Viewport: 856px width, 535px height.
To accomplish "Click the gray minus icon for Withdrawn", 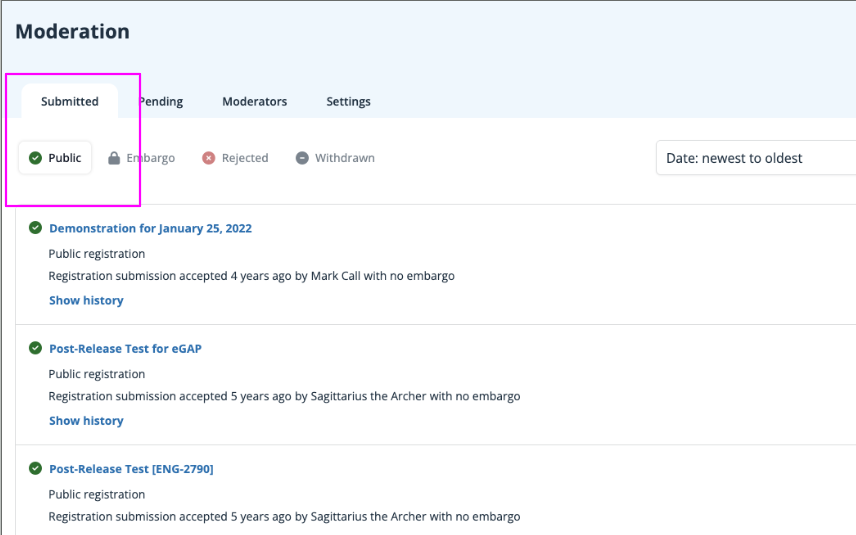I will click(302, 158).
